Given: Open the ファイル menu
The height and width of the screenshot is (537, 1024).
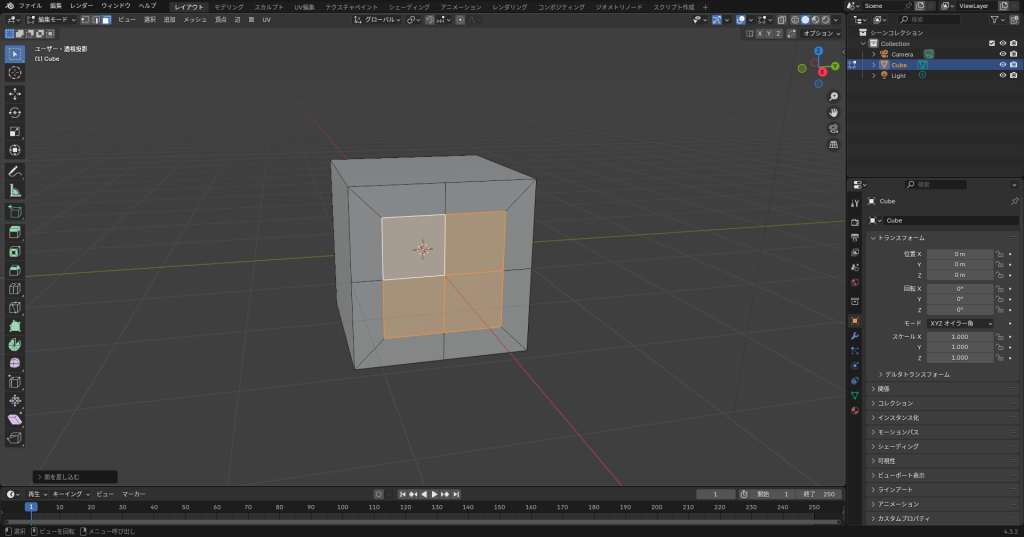Looking at the screenshot, I should tap(30, 6).
